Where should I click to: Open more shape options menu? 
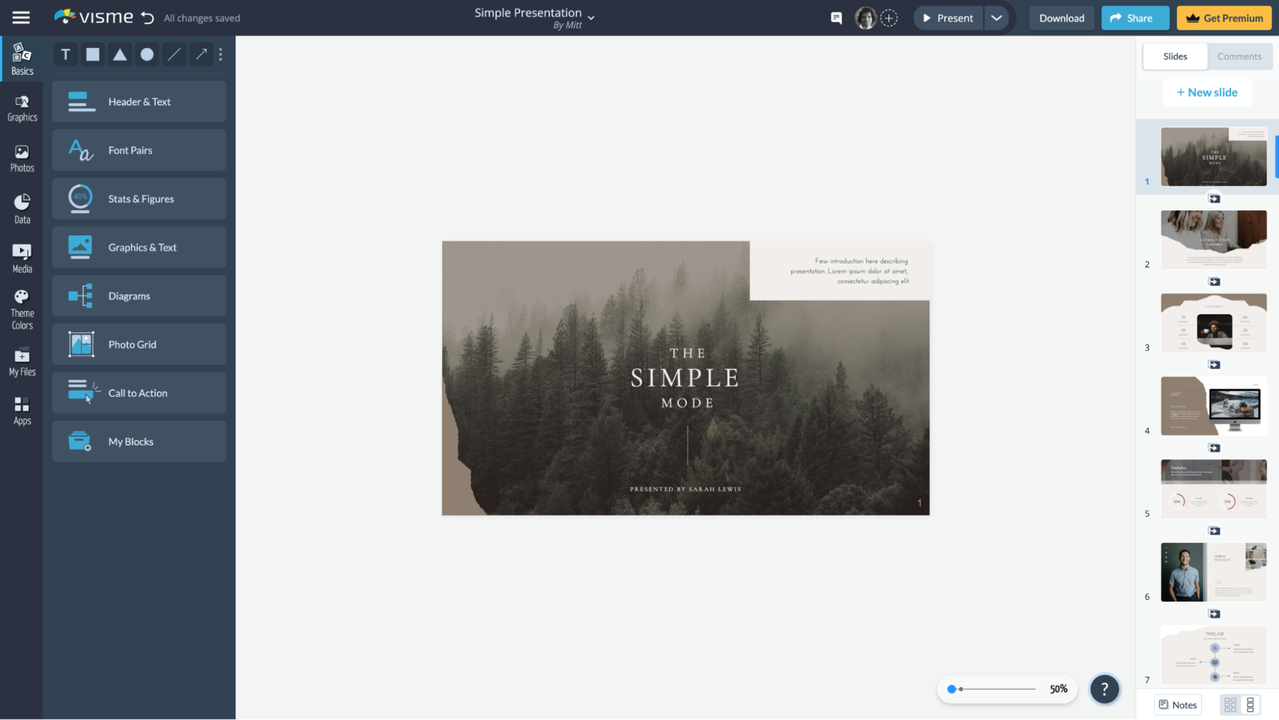pyautogui.click(x=221, y=55)
